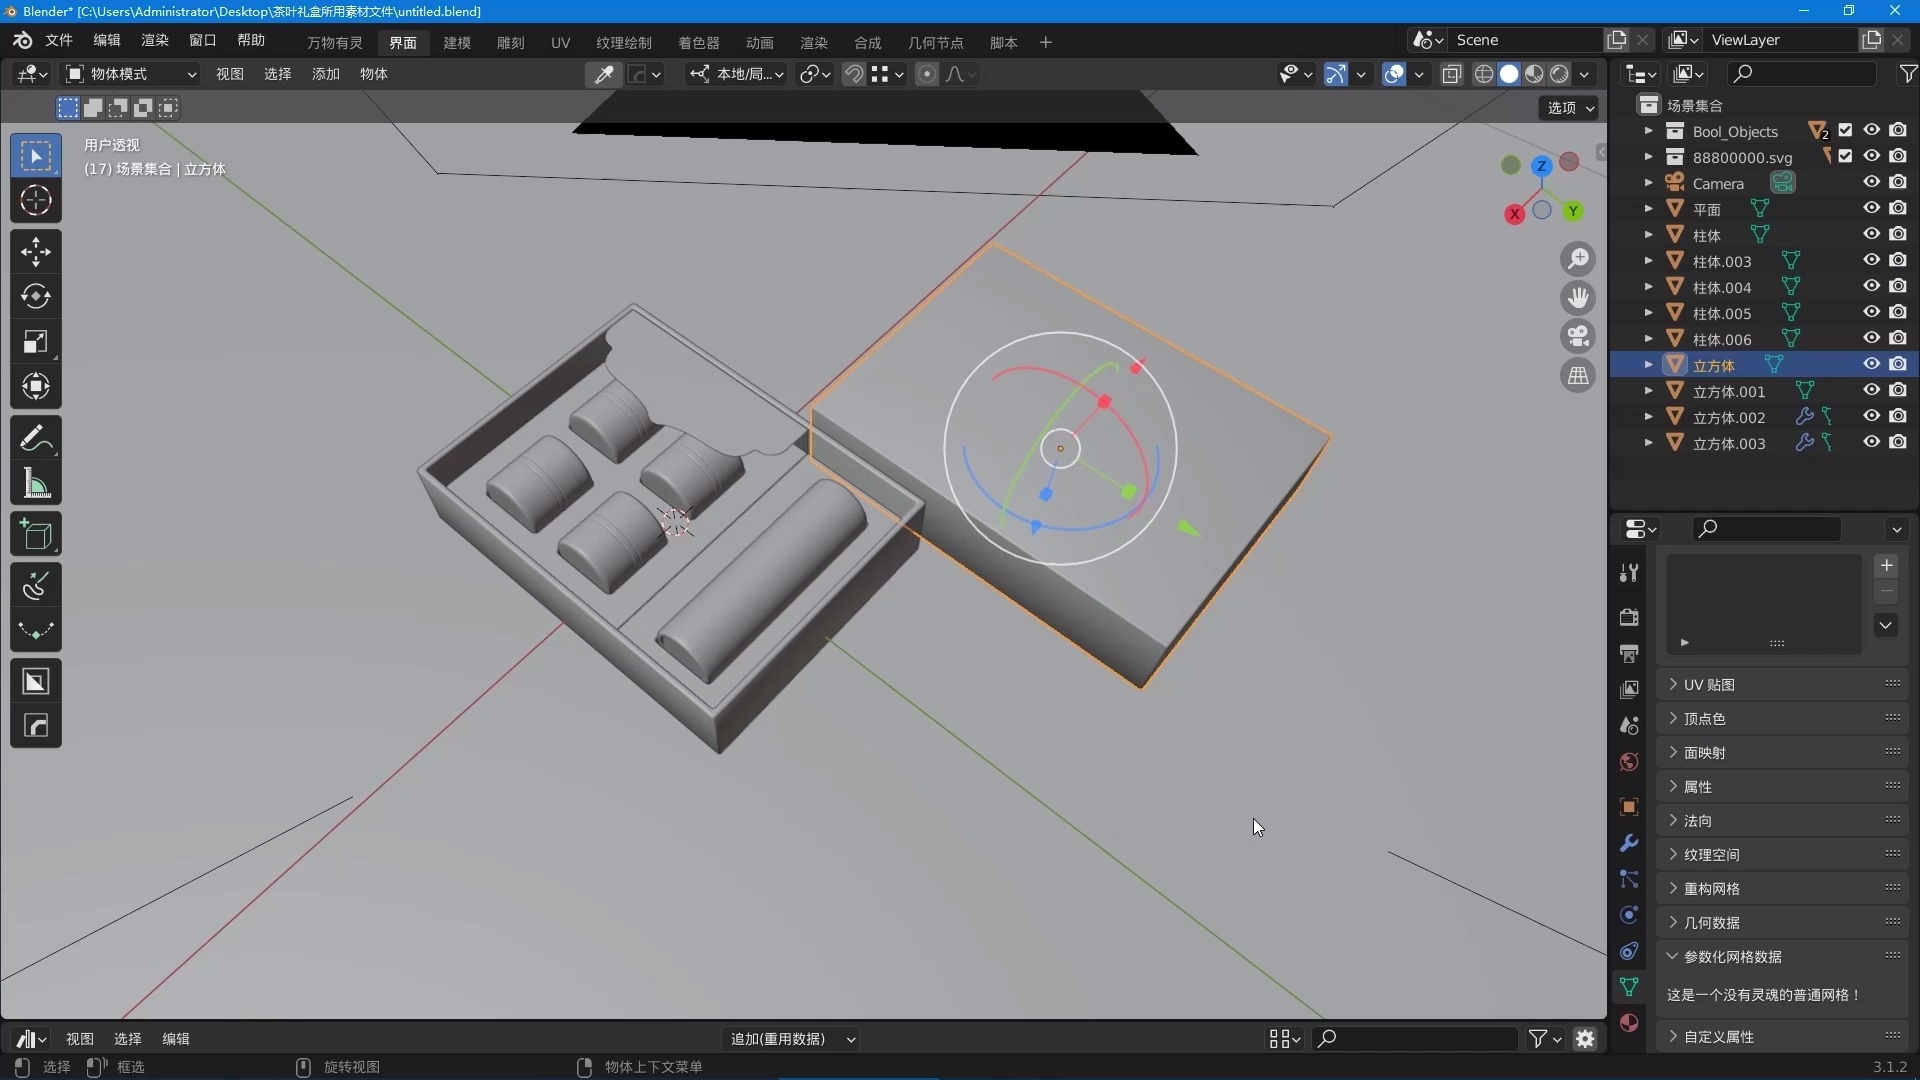1920x1080 pixels.
Task: Open the World properties tab
Action: [x=1629, y=762]
